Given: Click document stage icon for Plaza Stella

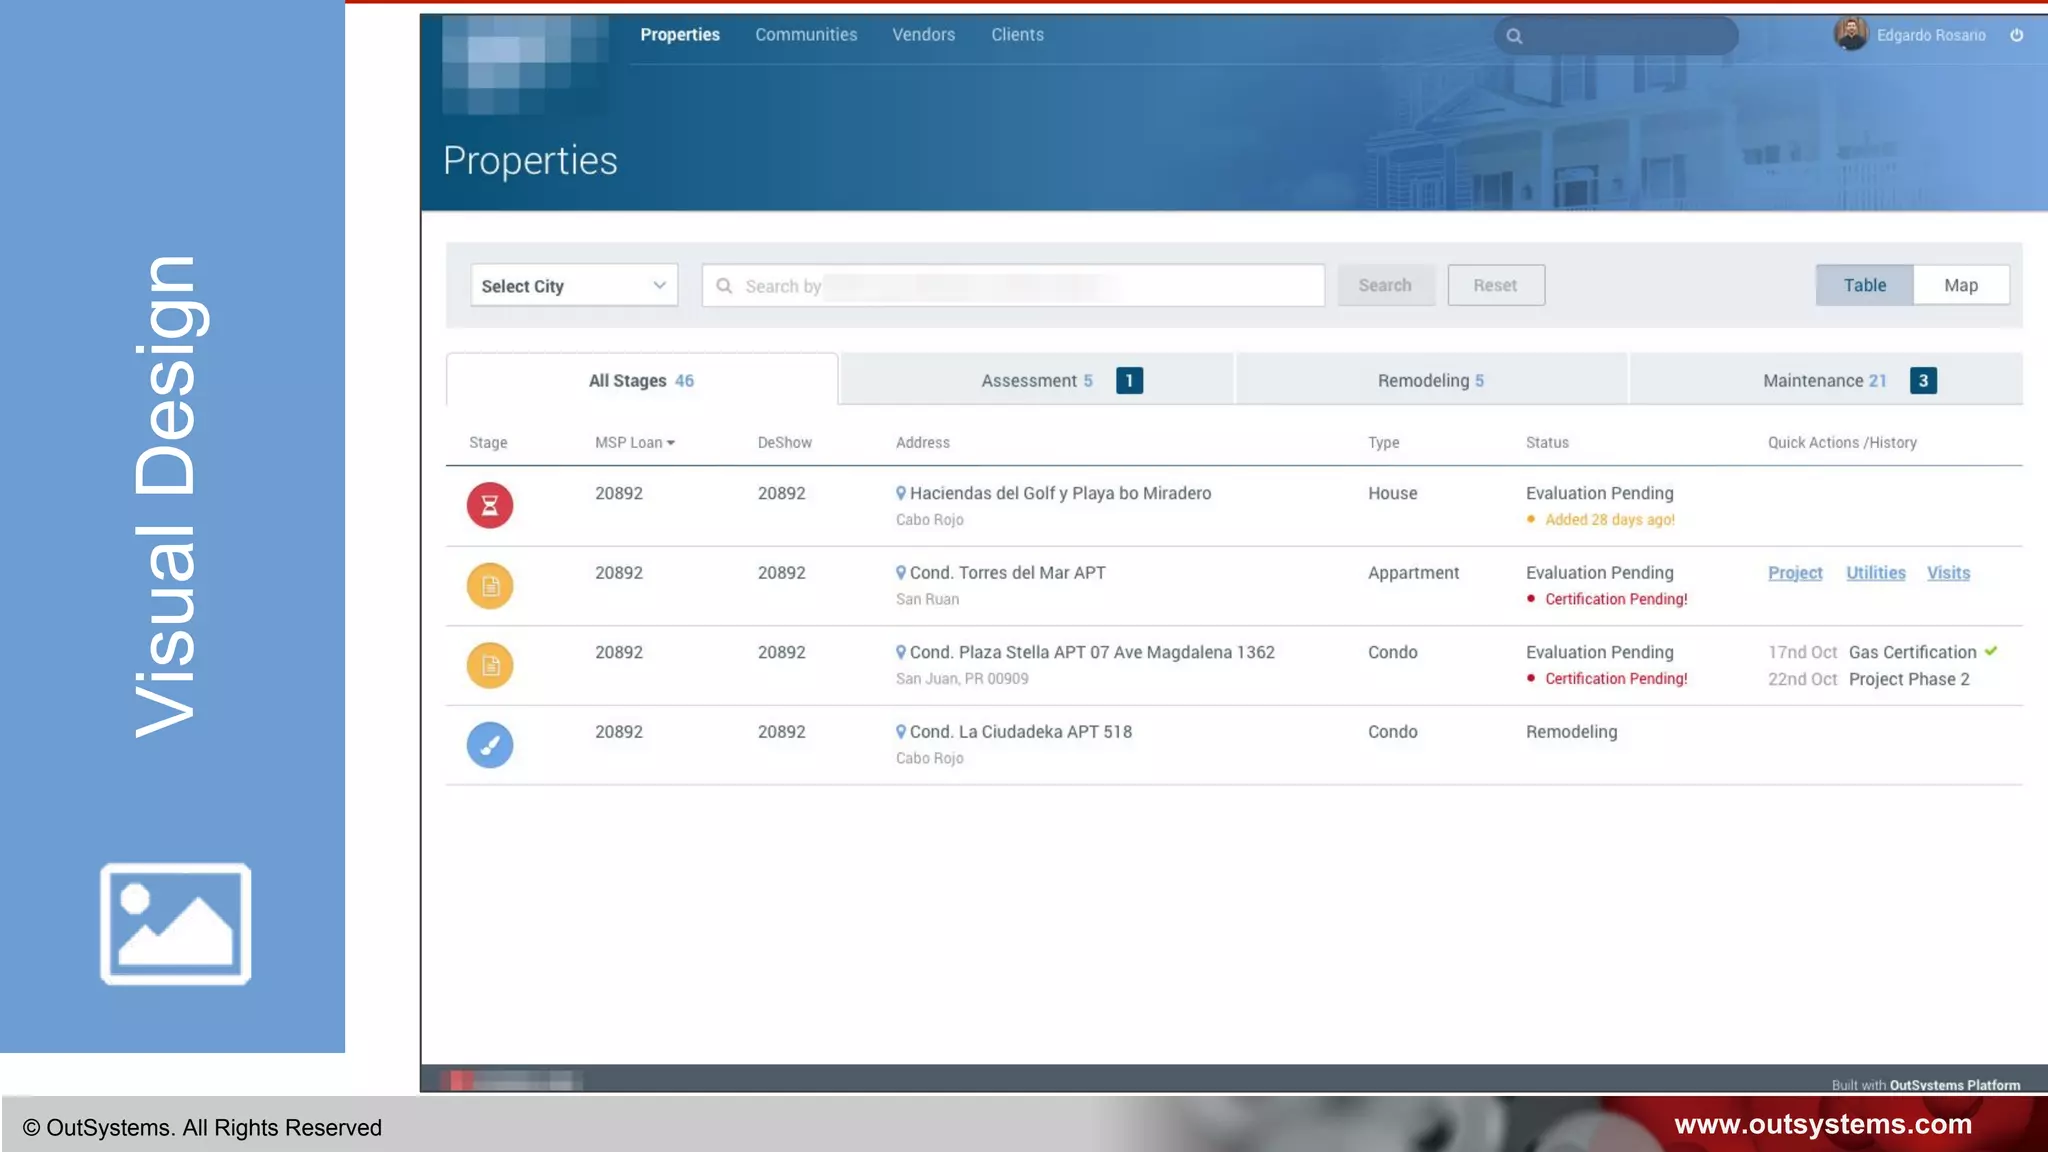Looking at the screenshot, I should [x=489, y=665].
